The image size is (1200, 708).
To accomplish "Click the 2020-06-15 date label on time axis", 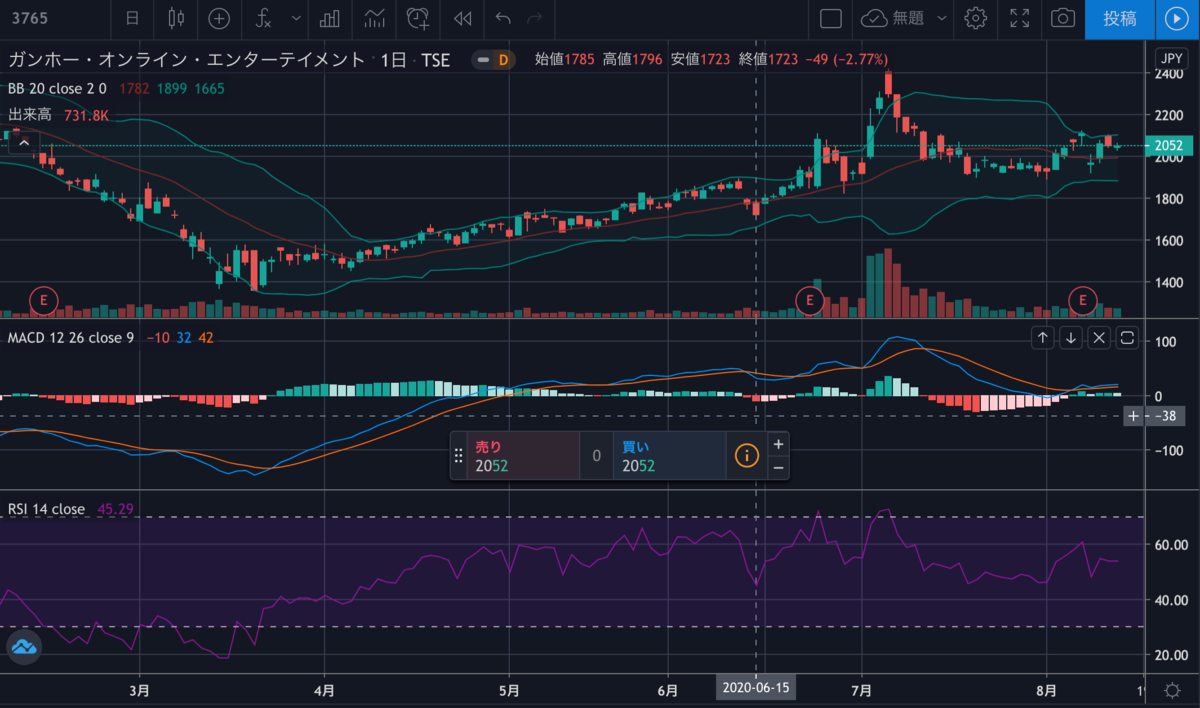I will [756, 689].
